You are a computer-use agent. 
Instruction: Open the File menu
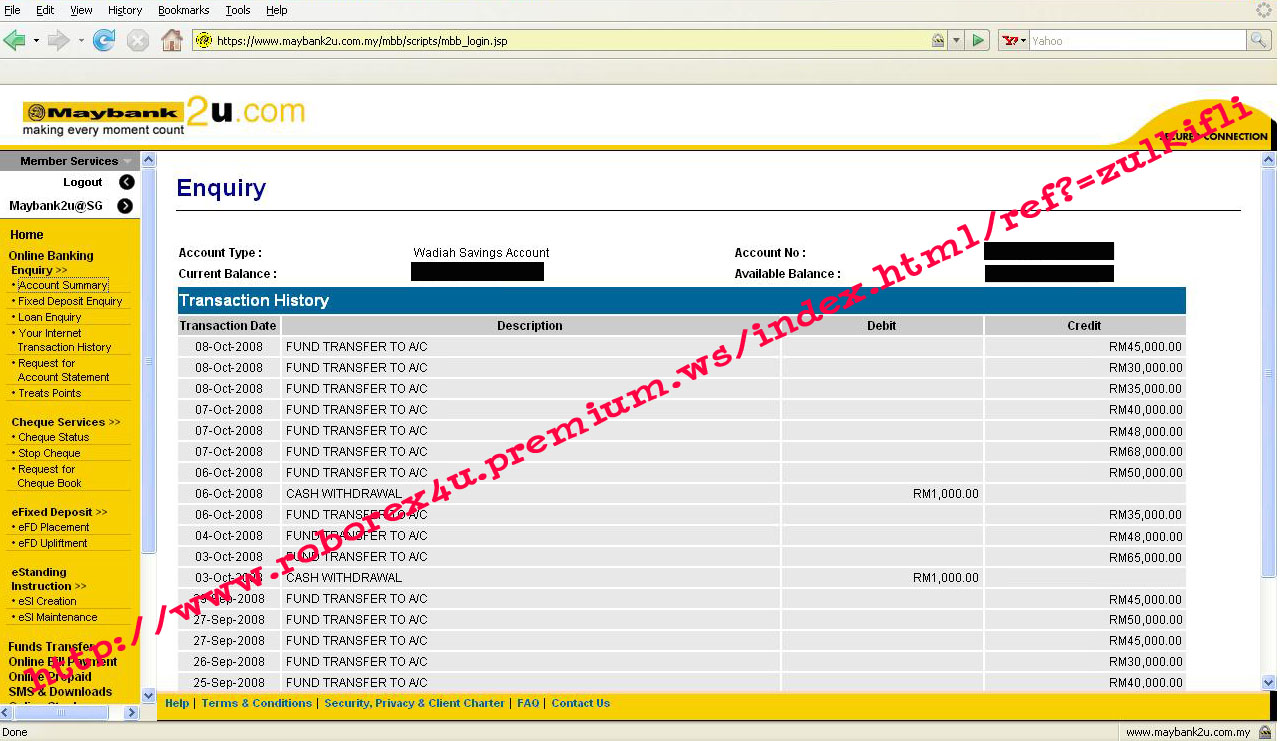click(x=12, y=10)
